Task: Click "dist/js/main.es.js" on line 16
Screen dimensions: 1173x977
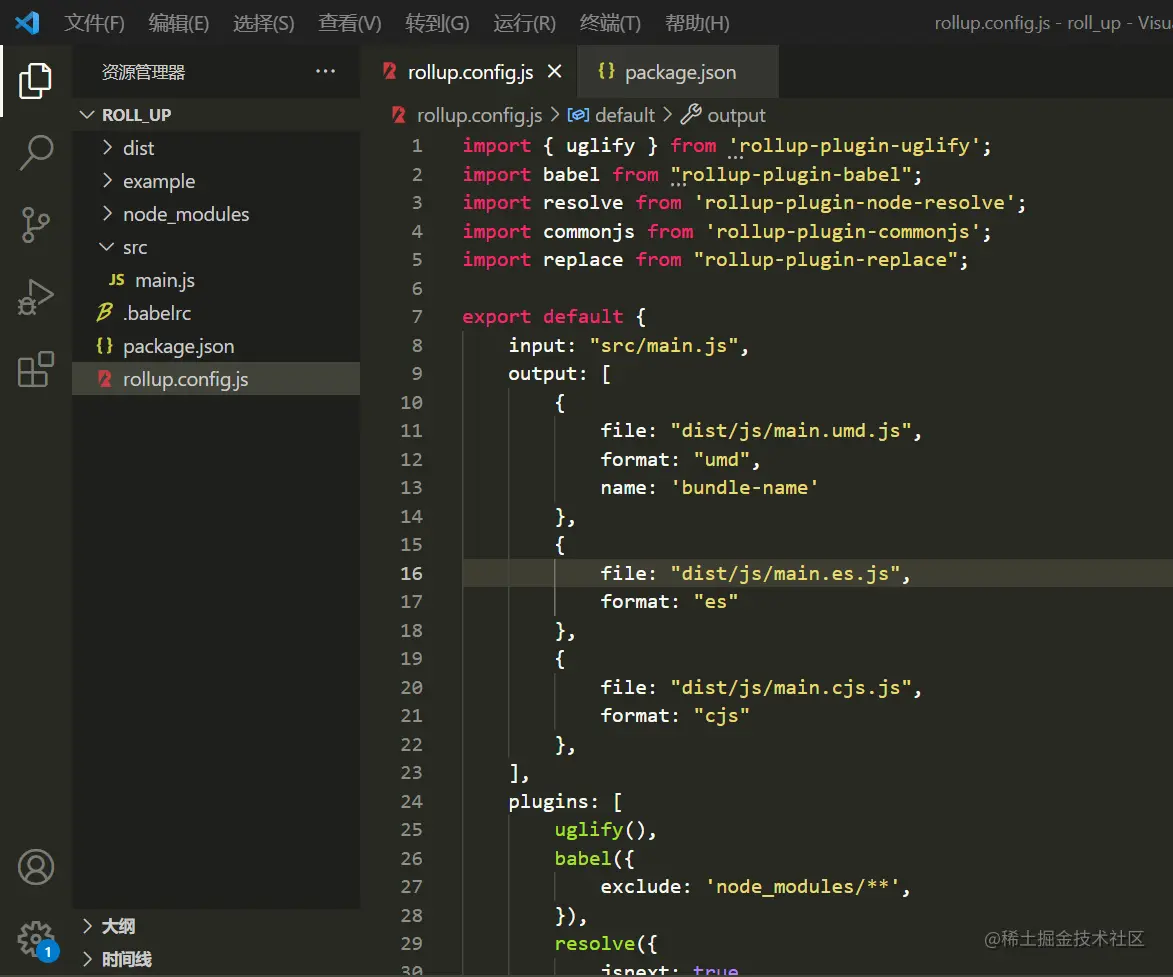Action: click(785, 573)
